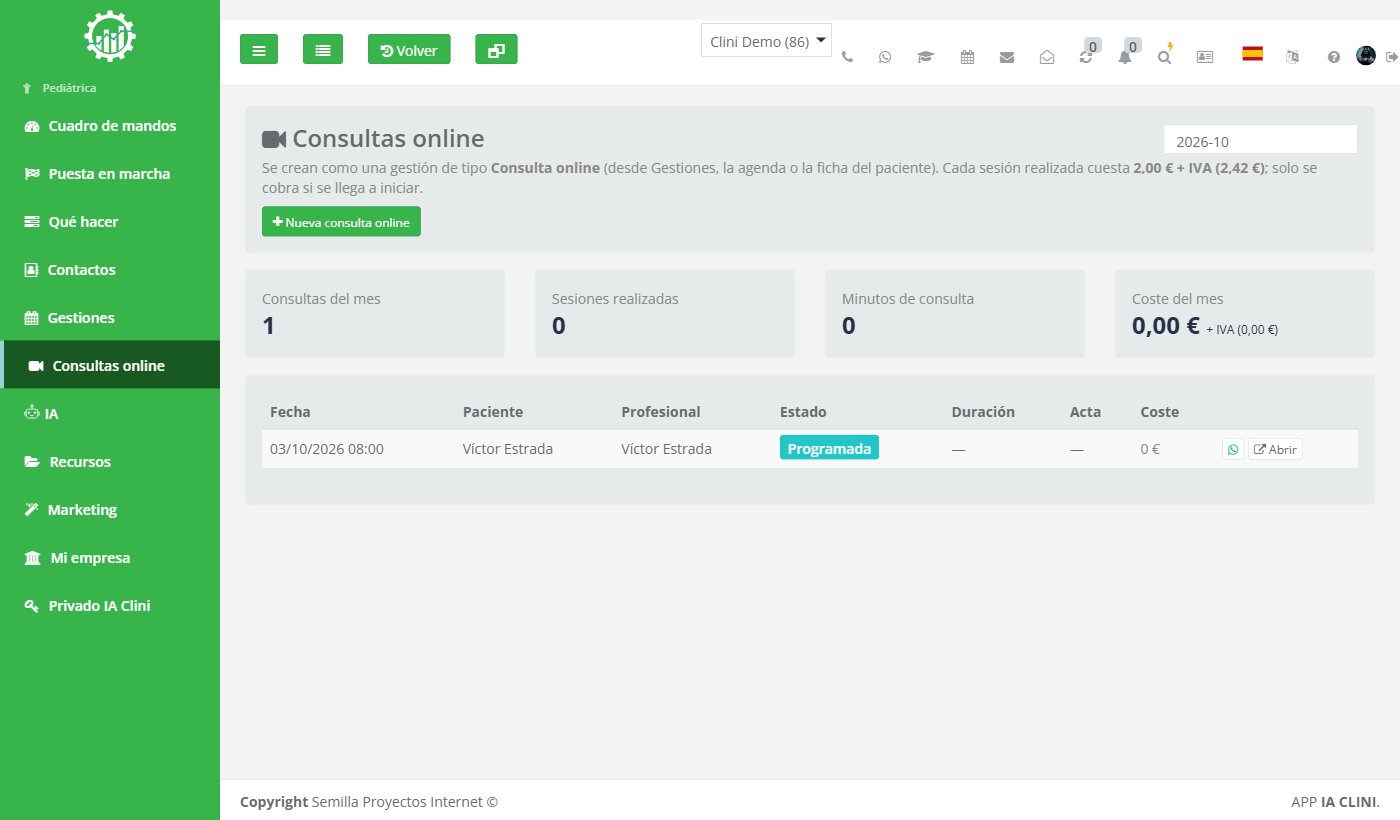
Task: Toggle the sidebar with the hamburger button
Action: point(259,49)
